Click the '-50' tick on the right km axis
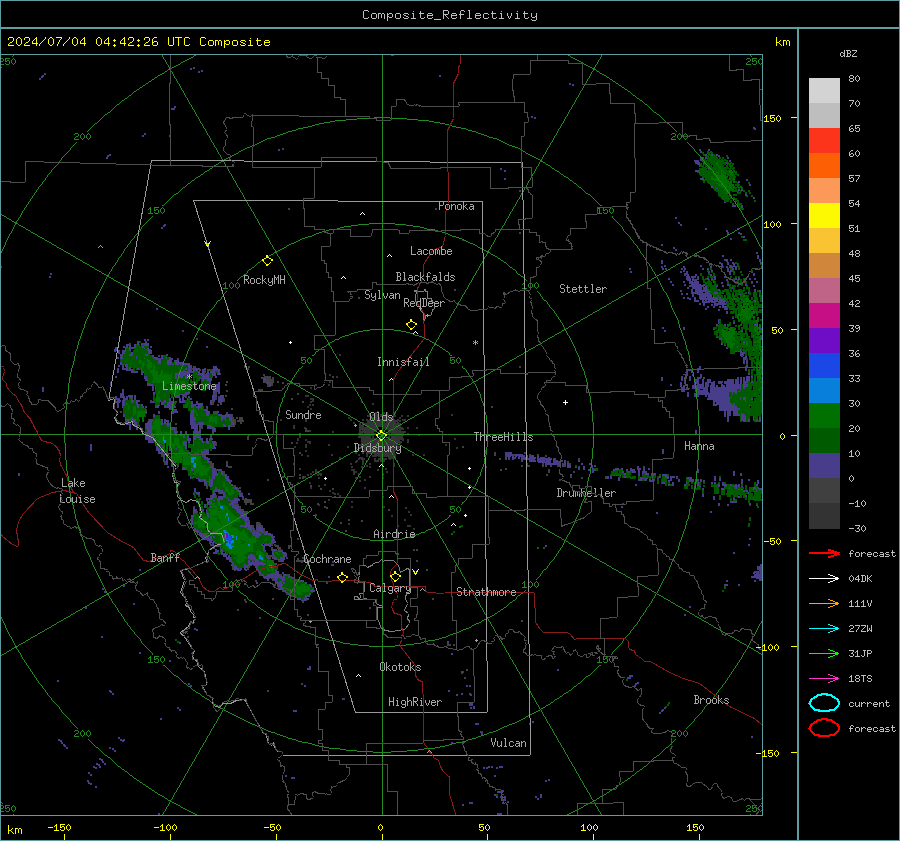 pos(771,541)
